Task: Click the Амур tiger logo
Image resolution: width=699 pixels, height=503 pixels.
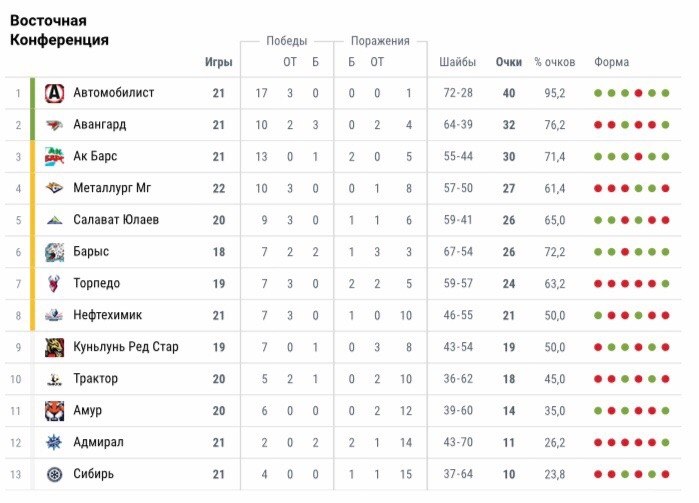Action: point(54,410)
